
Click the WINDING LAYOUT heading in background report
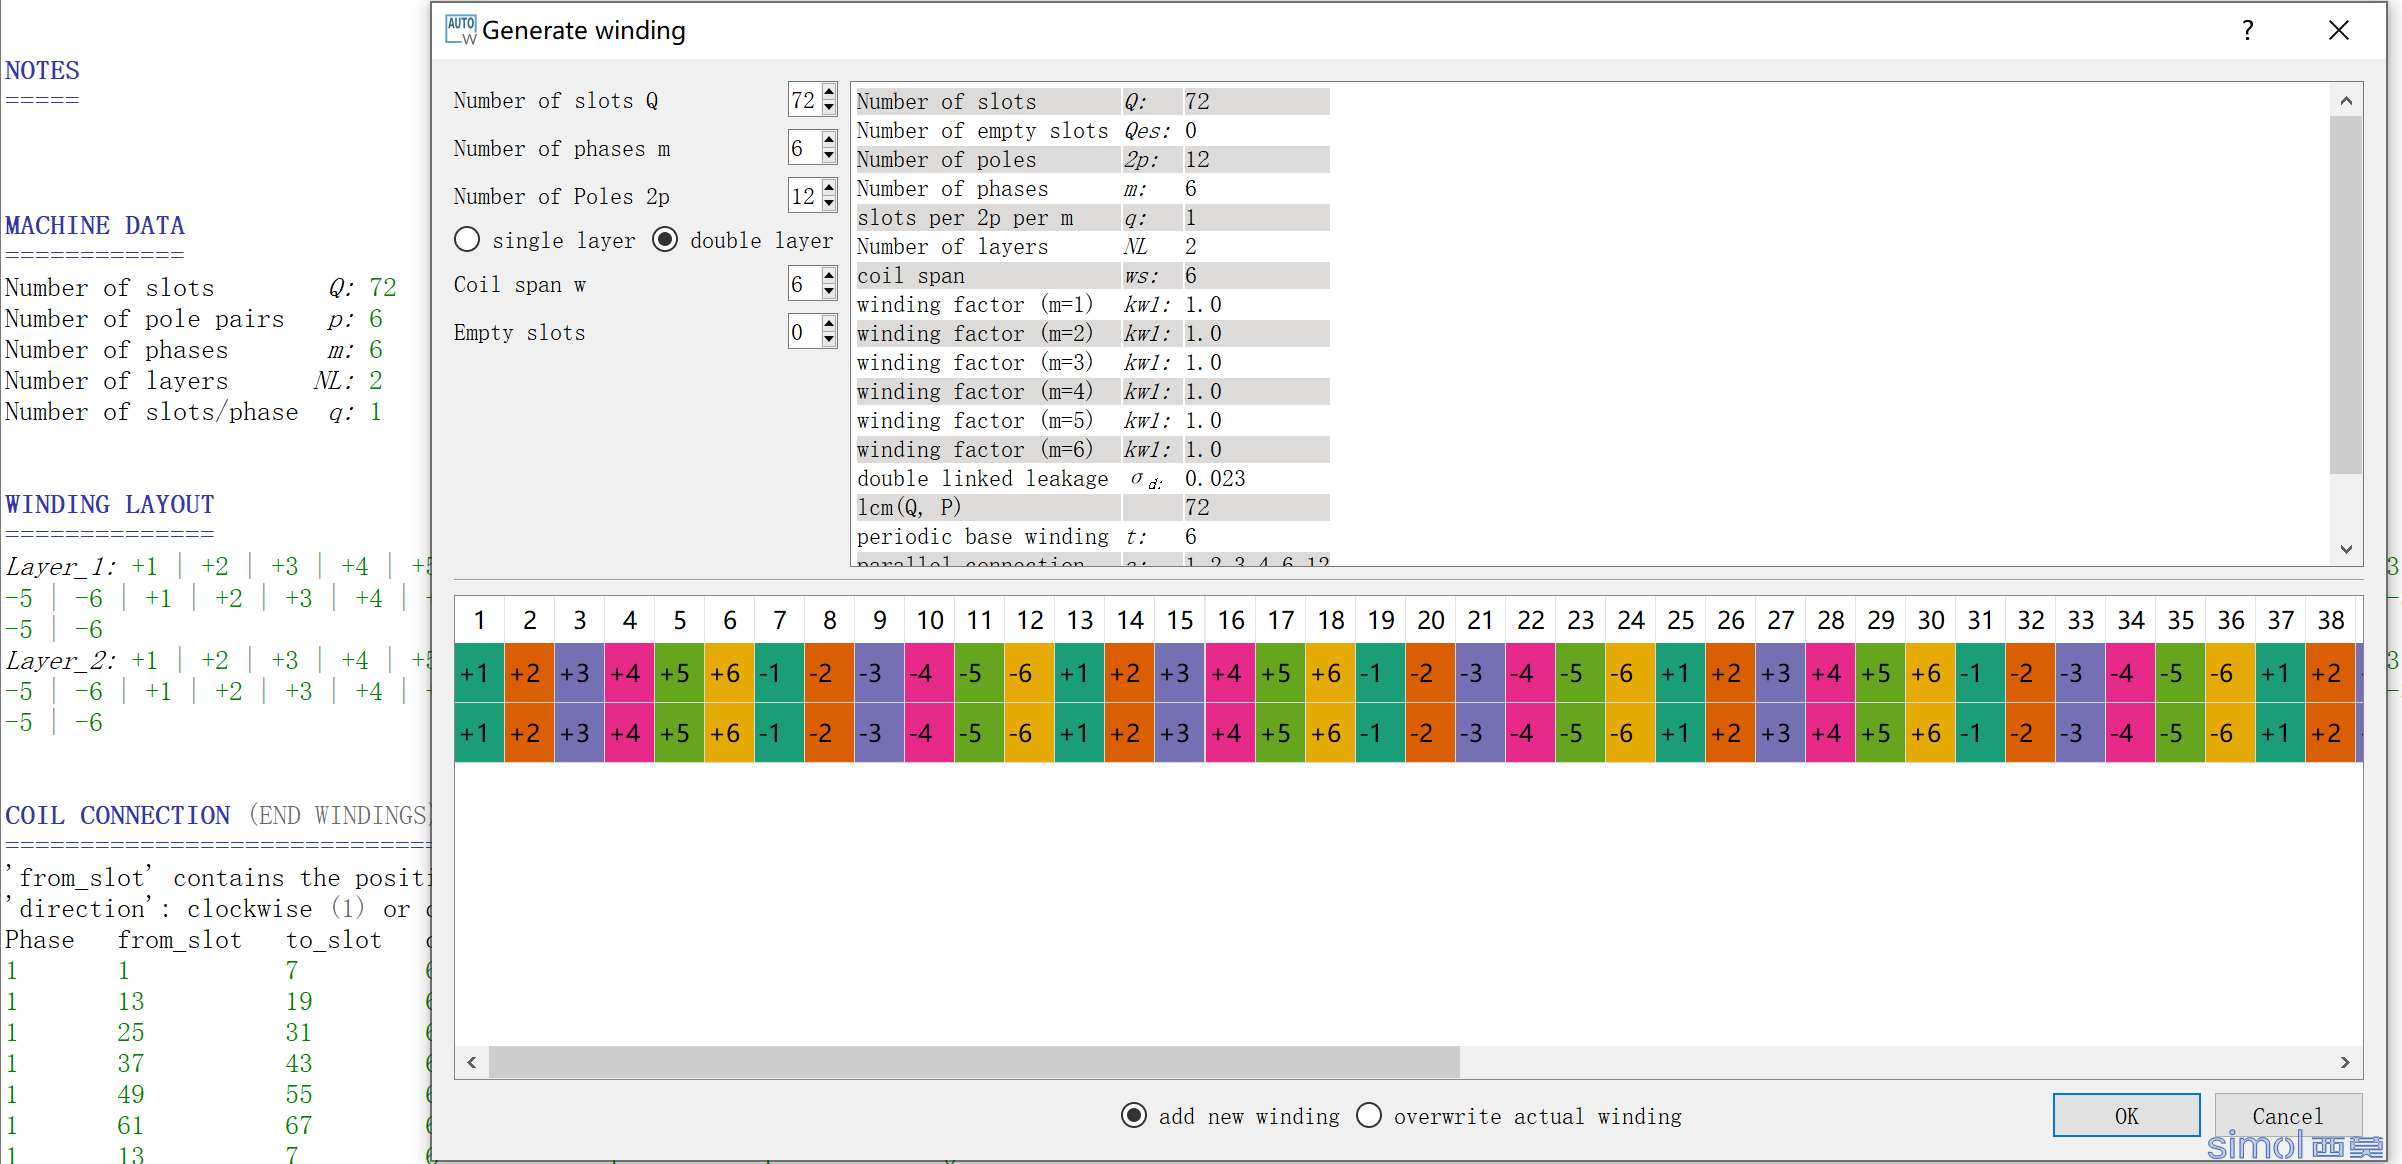[110, 504]
